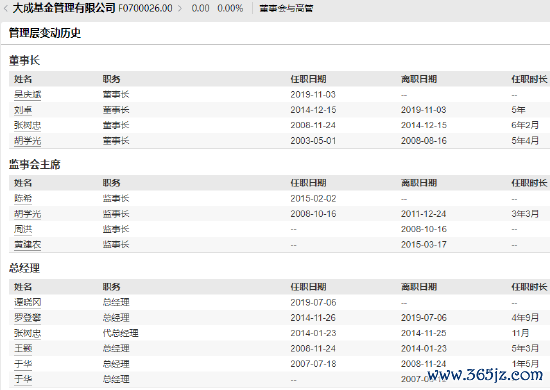Open 于华 link in the last 总经理 row
This screenshot has height=390, width=550.
pyautogui.click(x=23, y=379)
